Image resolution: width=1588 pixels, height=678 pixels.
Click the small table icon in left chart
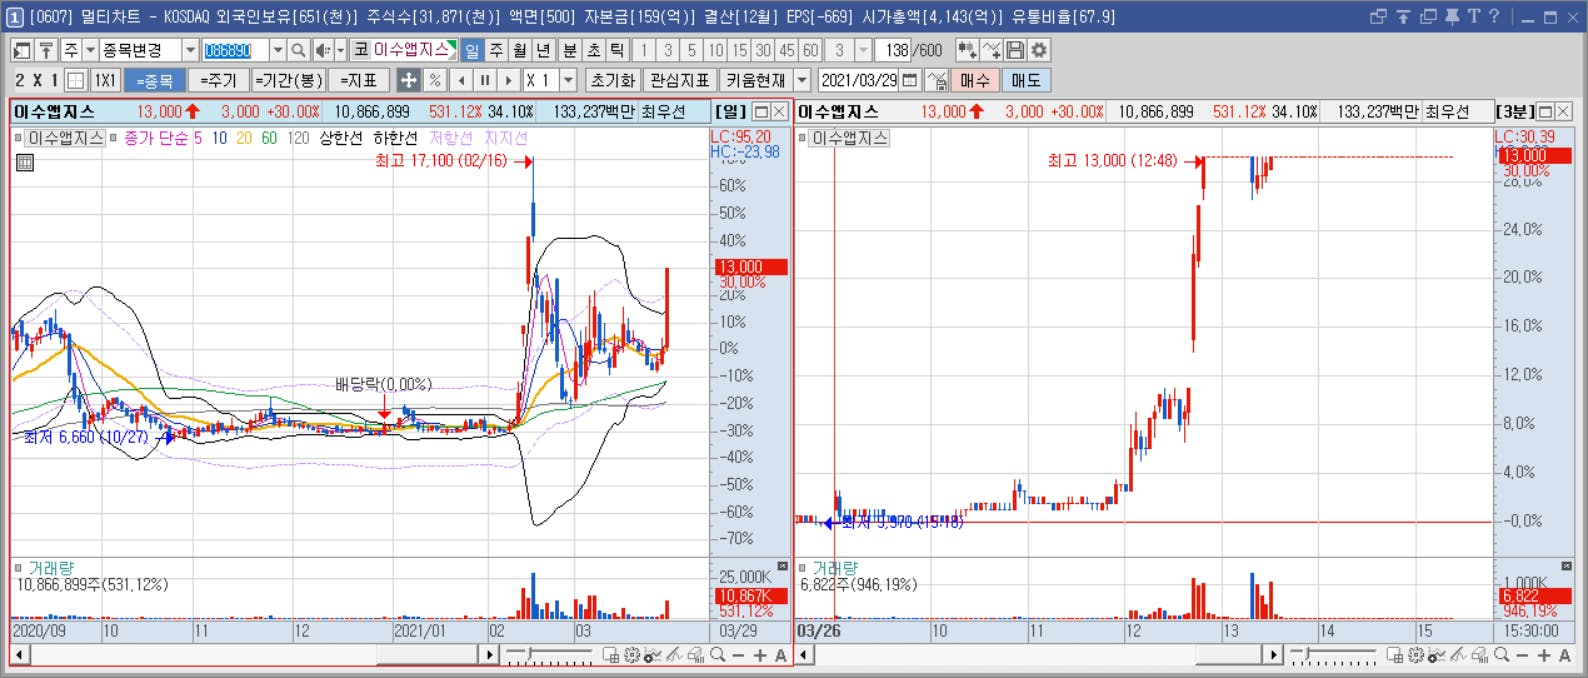click(x=25, y=162)
